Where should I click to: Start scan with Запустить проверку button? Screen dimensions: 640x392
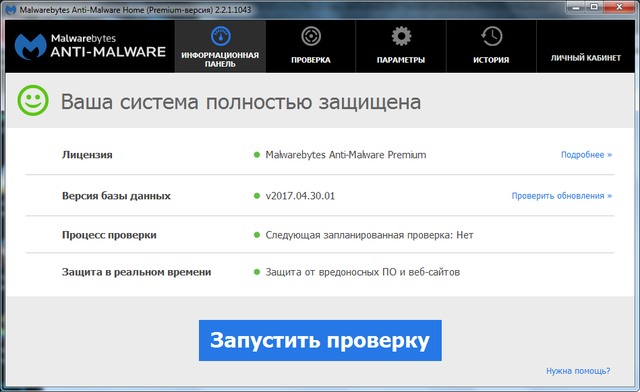(x=320, y=340)
